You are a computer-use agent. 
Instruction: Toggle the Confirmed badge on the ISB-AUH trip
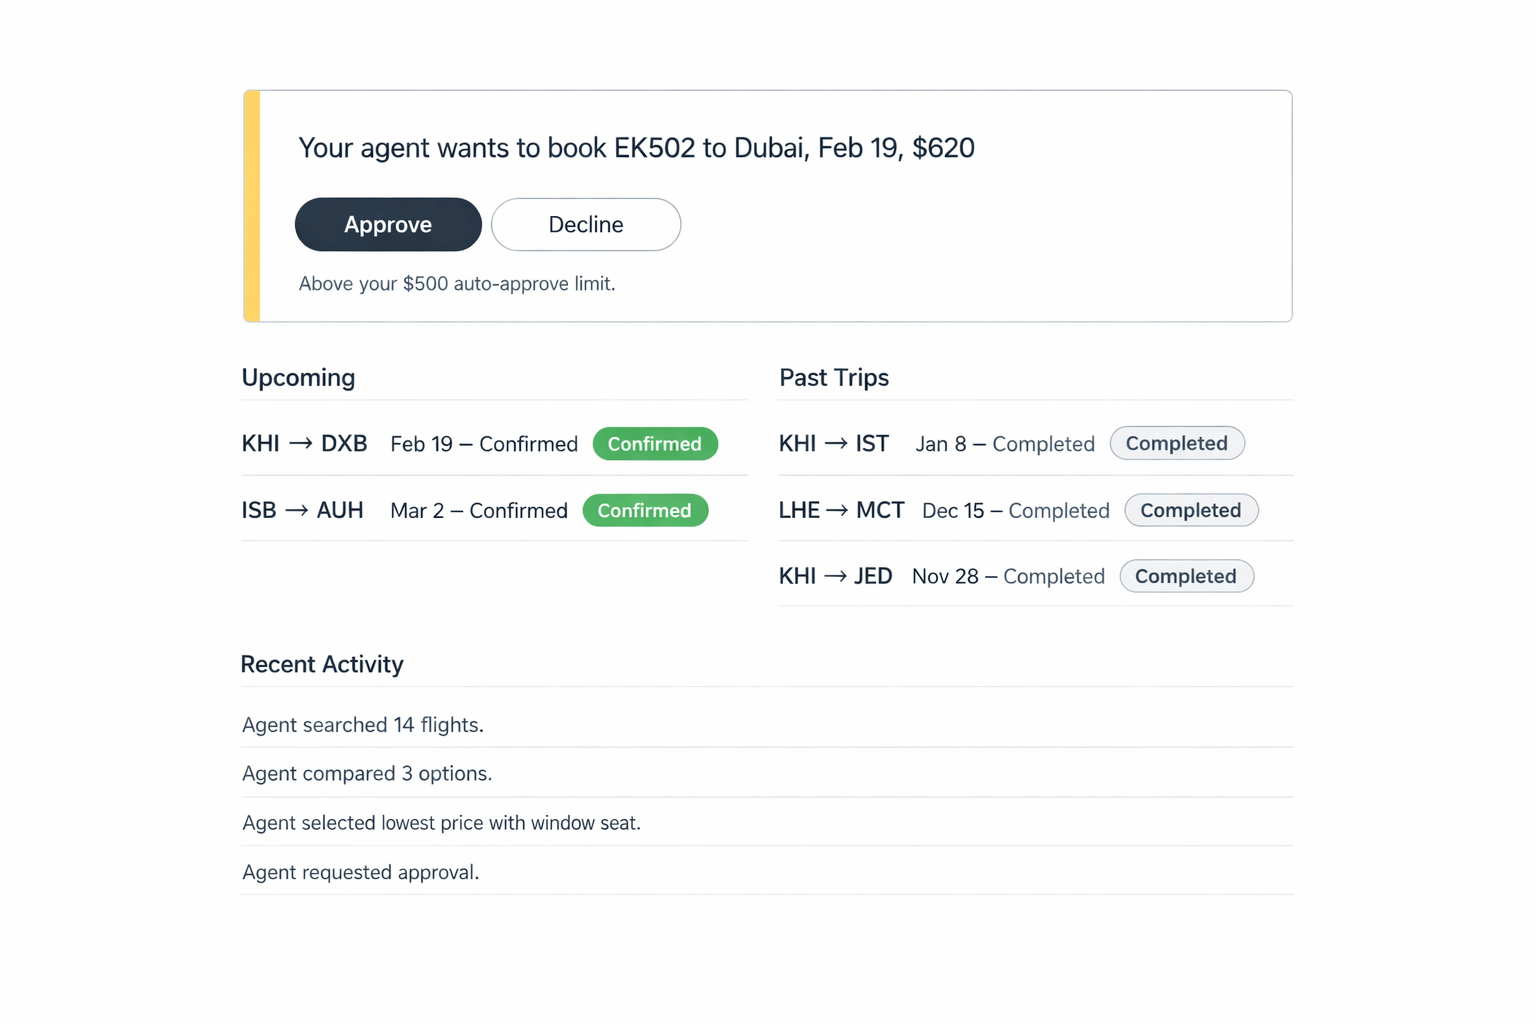645,510
